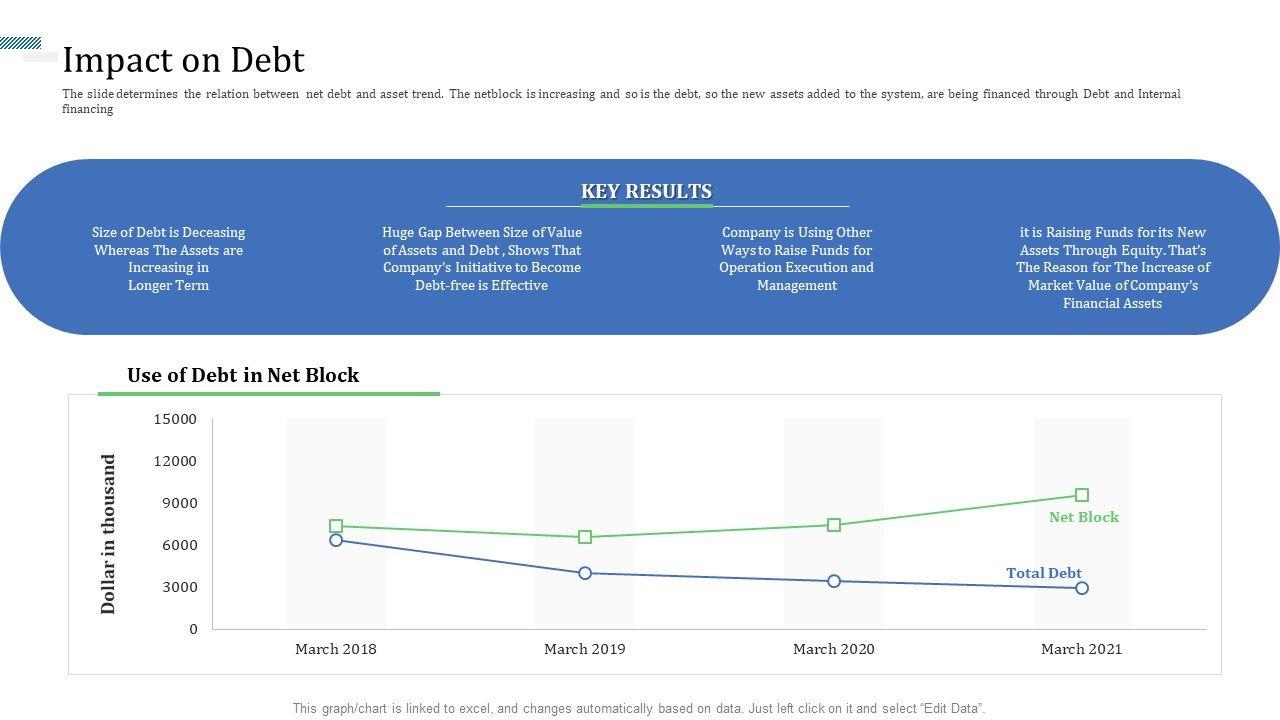Click the KEY RESULTS heading
The width and height of the screenshot is (1280, 720).
point(646,191)
